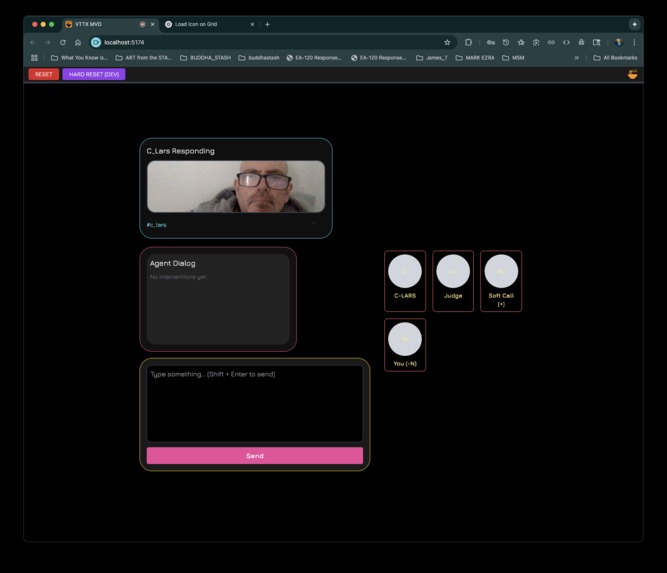Open the MARK EZRA bookmark folder
The height and width of the screenshot is (573, 667).
pos(475,57)
